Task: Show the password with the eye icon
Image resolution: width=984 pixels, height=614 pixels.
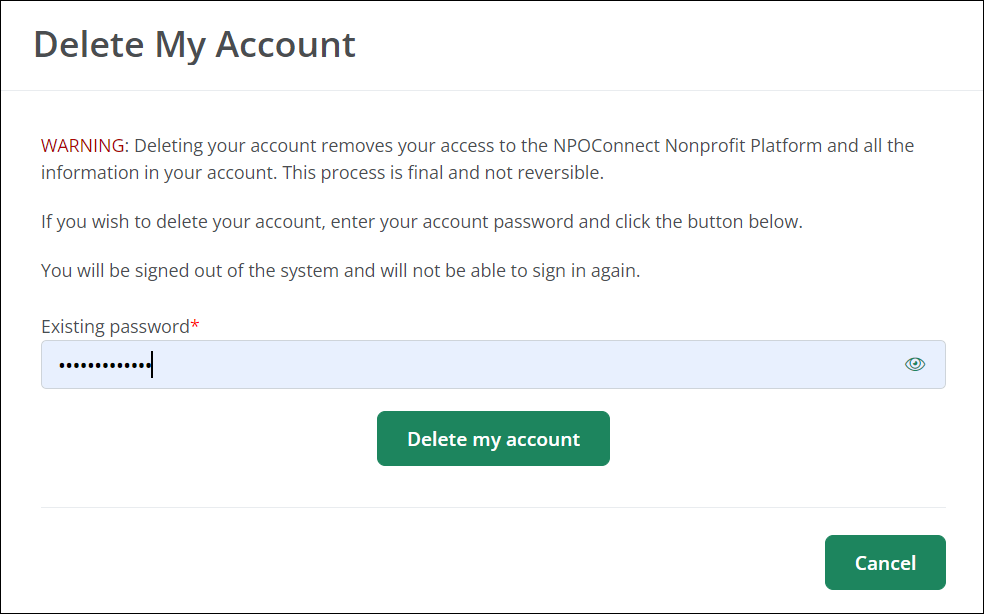Action: pyautogui.click(x=914, y=364)
